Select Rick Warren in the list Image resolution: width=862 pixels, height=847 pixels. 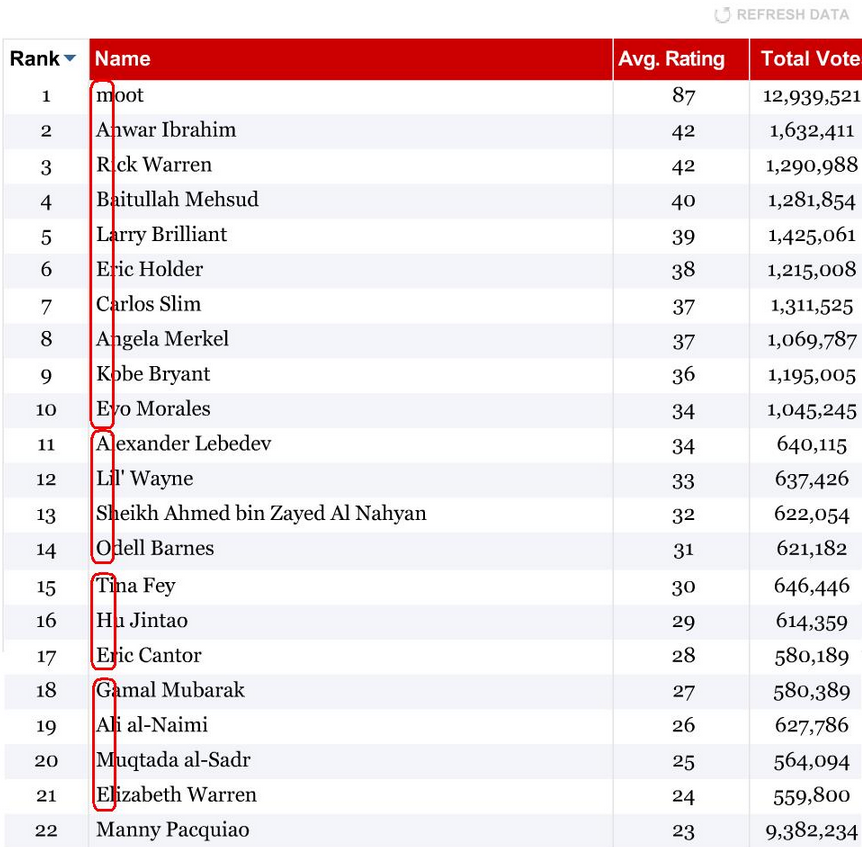click(x=154, y=165)
